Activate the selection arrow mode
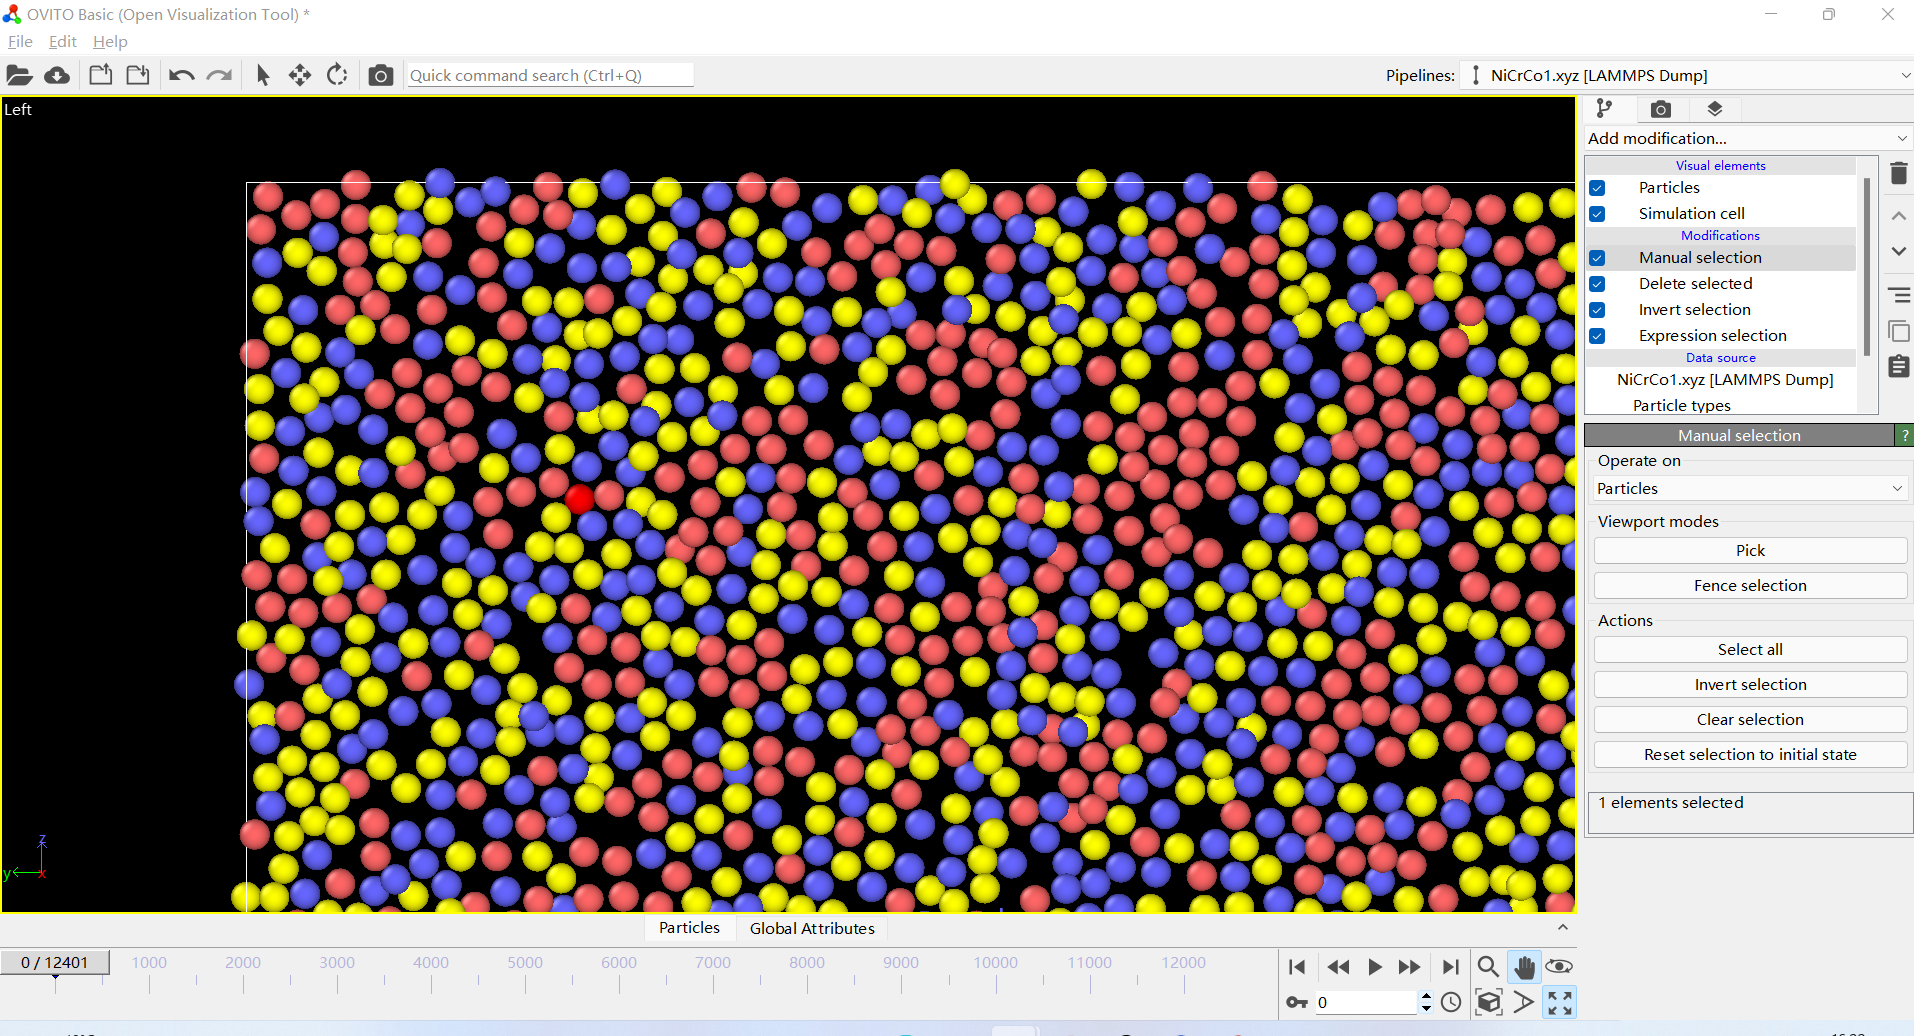This screenshot has height=1036, width=1914. coord(263,75)
